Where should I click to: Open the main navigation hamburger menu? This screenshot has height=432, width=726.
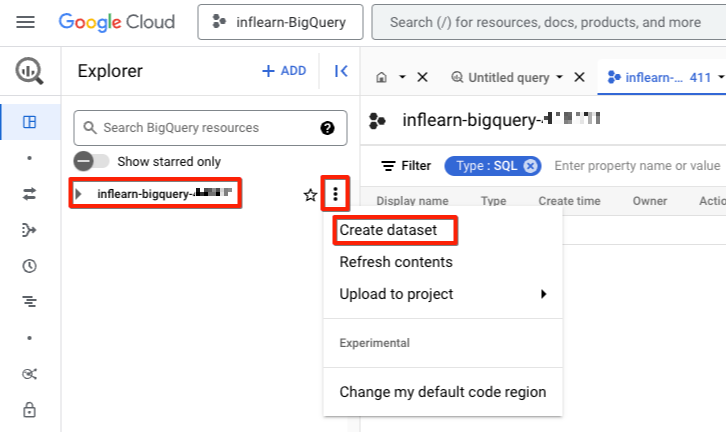tap(25, 22)
